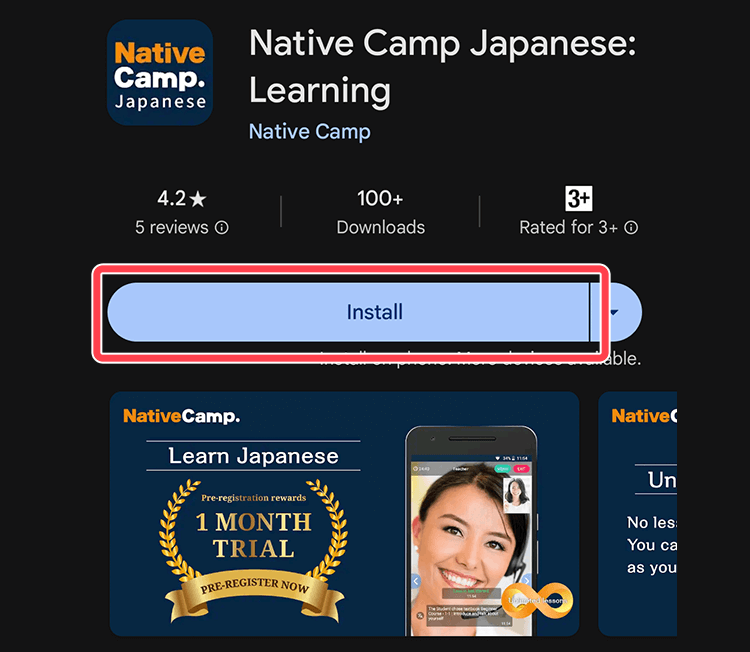Click the gold infinity Unlimited lessons icon
This screenshot has height=652, width=750.
tap(537, 600)
